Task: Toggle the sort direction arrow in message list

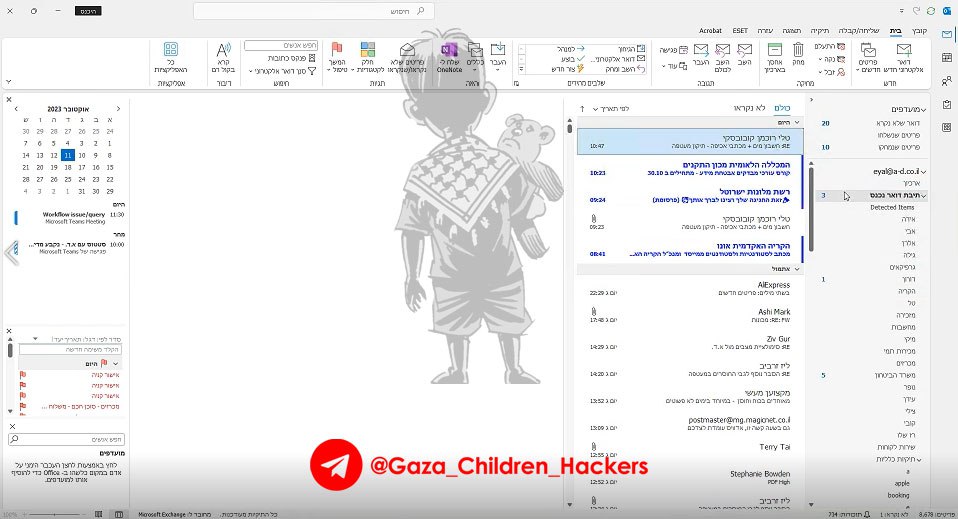Action: coord(581,108)
